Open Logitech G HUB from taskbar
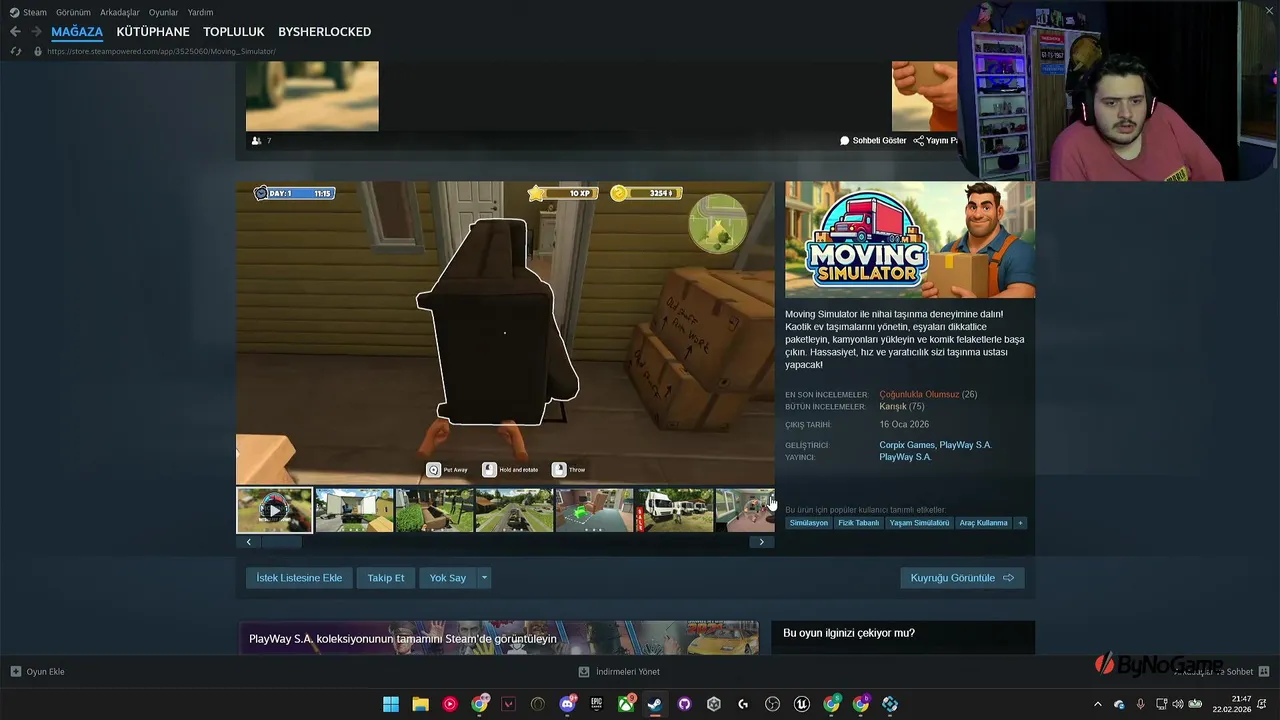The width and height of the screenshot is (1280, 720). tap(743, 704)
